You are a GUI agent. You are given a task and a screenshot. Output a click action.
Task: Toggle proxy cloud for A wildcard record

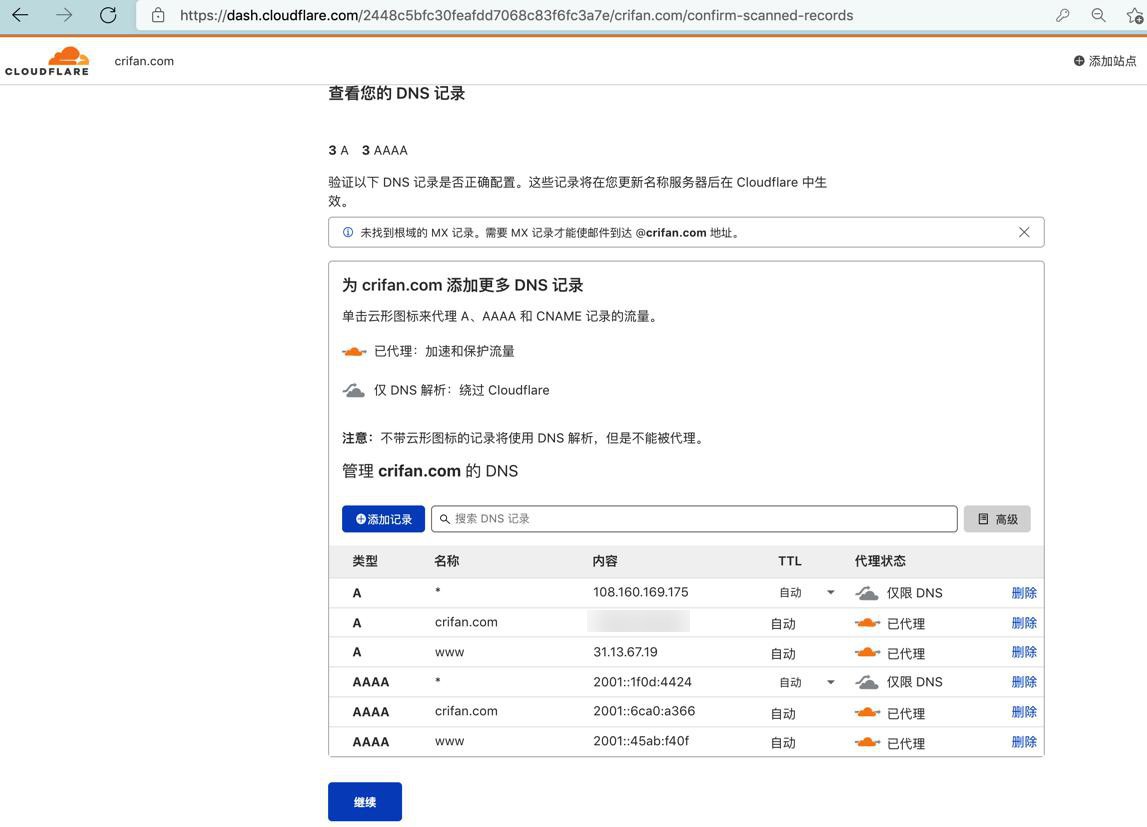867,593
